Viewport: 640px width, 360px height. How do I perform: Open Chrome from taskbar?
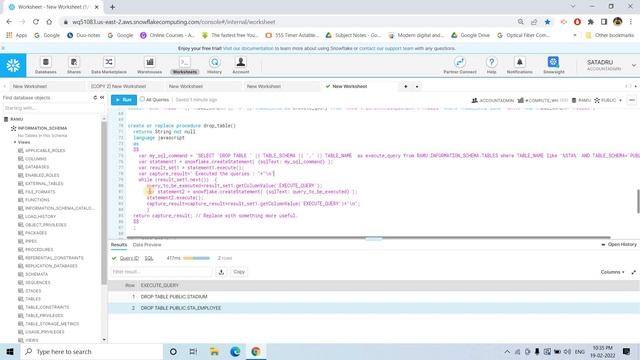(256, 351)
